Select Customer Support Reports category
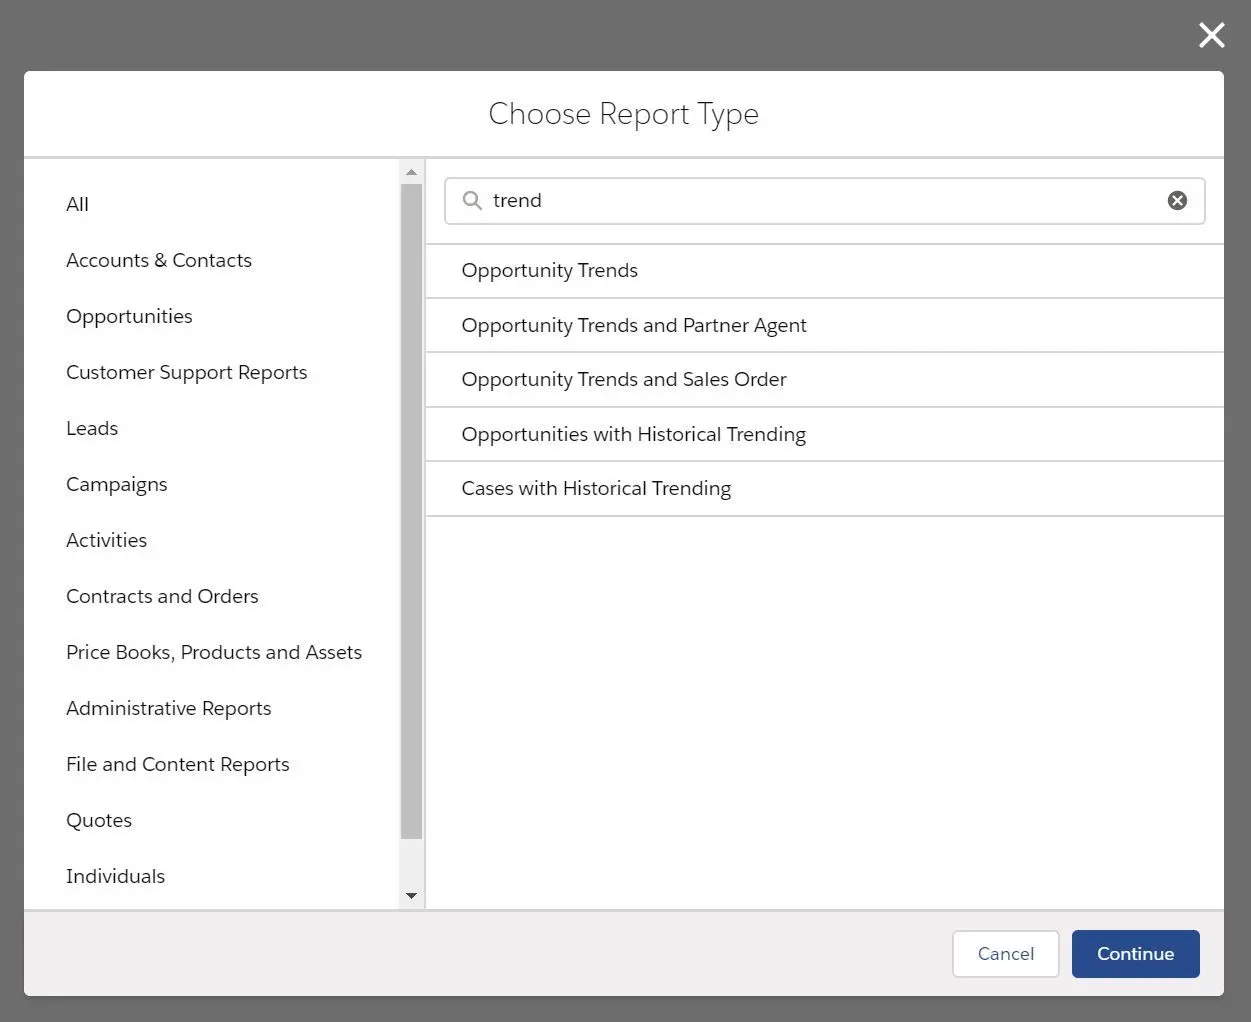Screen dimensions: 1251x1022 [187, 373]
